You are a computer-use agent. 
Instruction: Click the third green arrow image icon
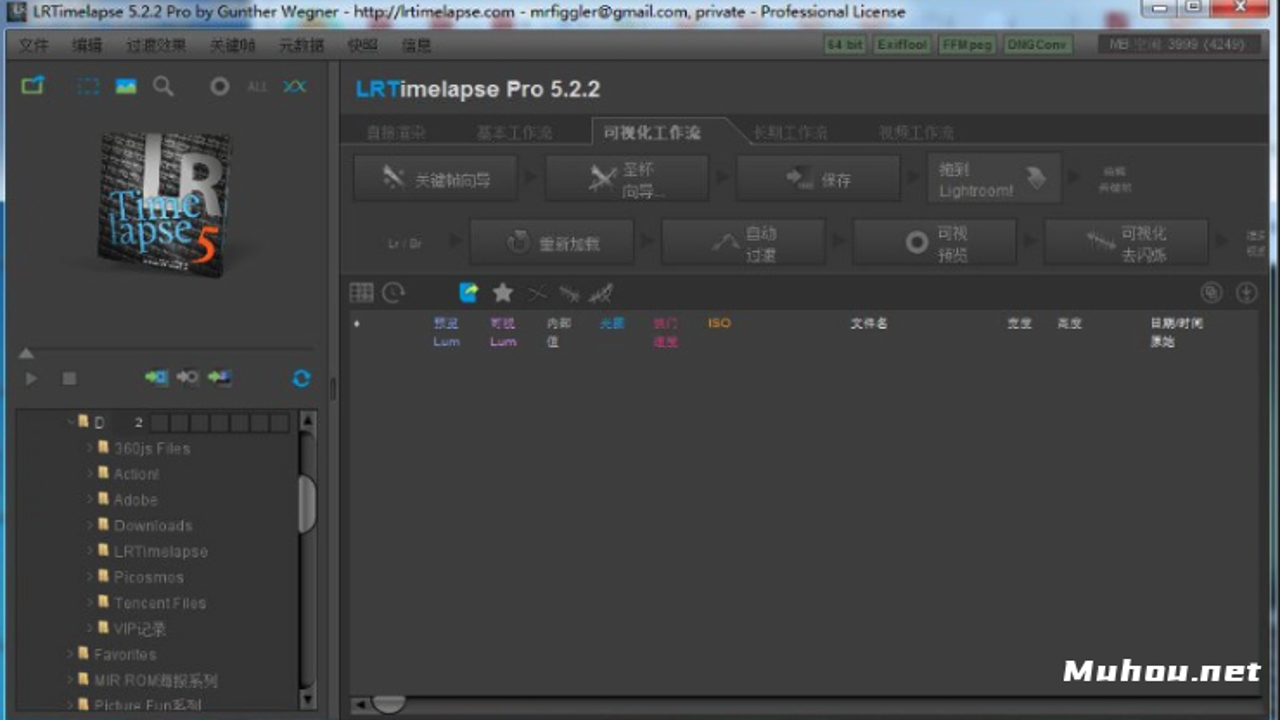[219, 377]
